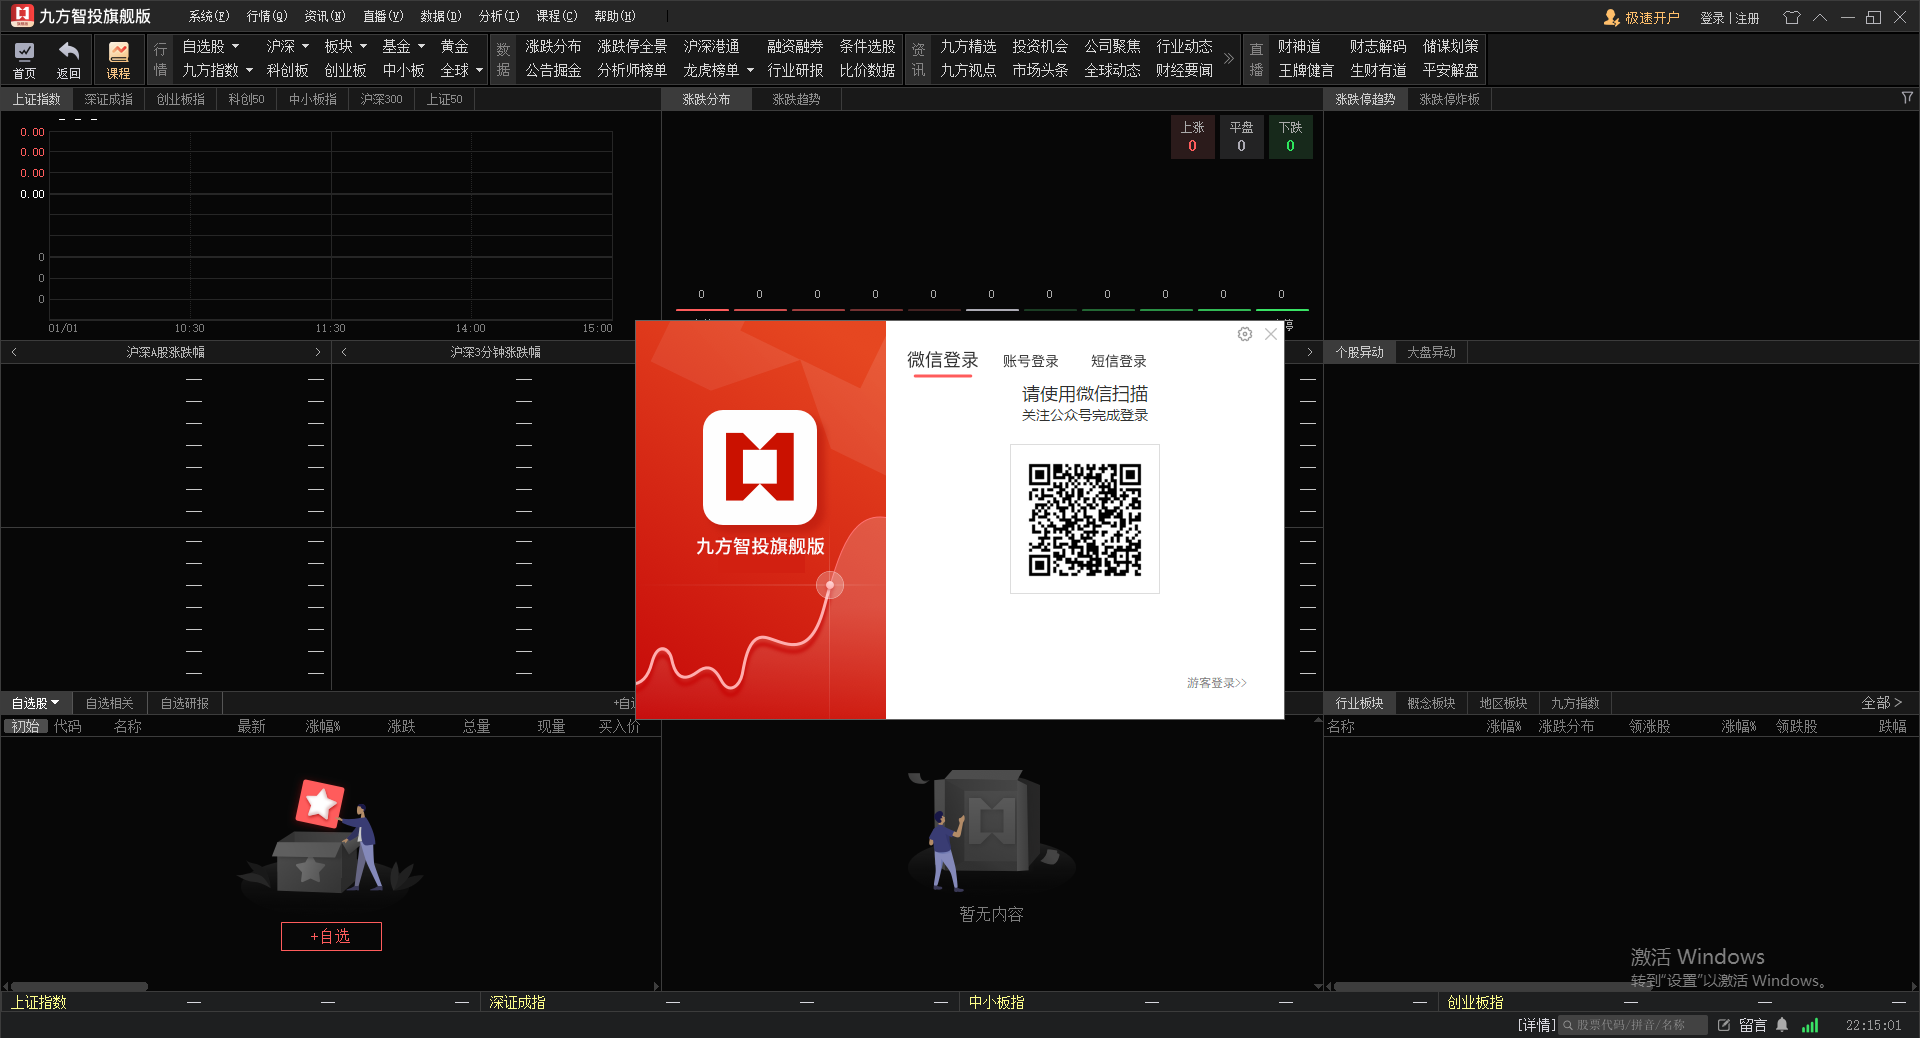Switch to 科创50 index tab
The image size is (1920, 1038).
point(246,99)
